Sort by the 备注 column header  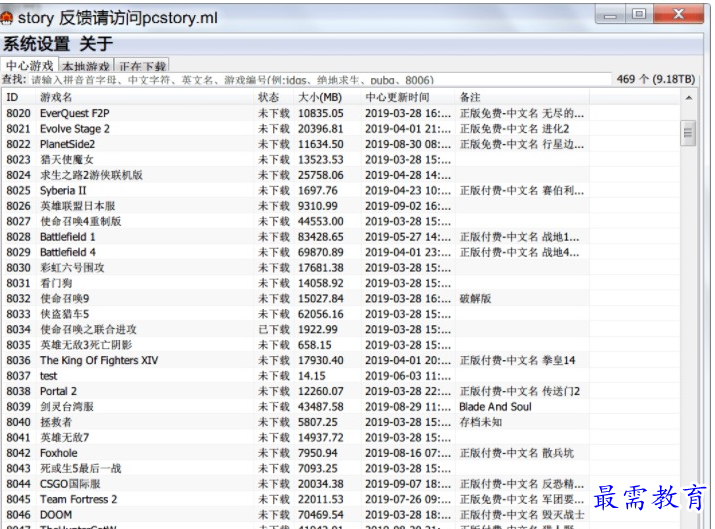coord(522,97)
